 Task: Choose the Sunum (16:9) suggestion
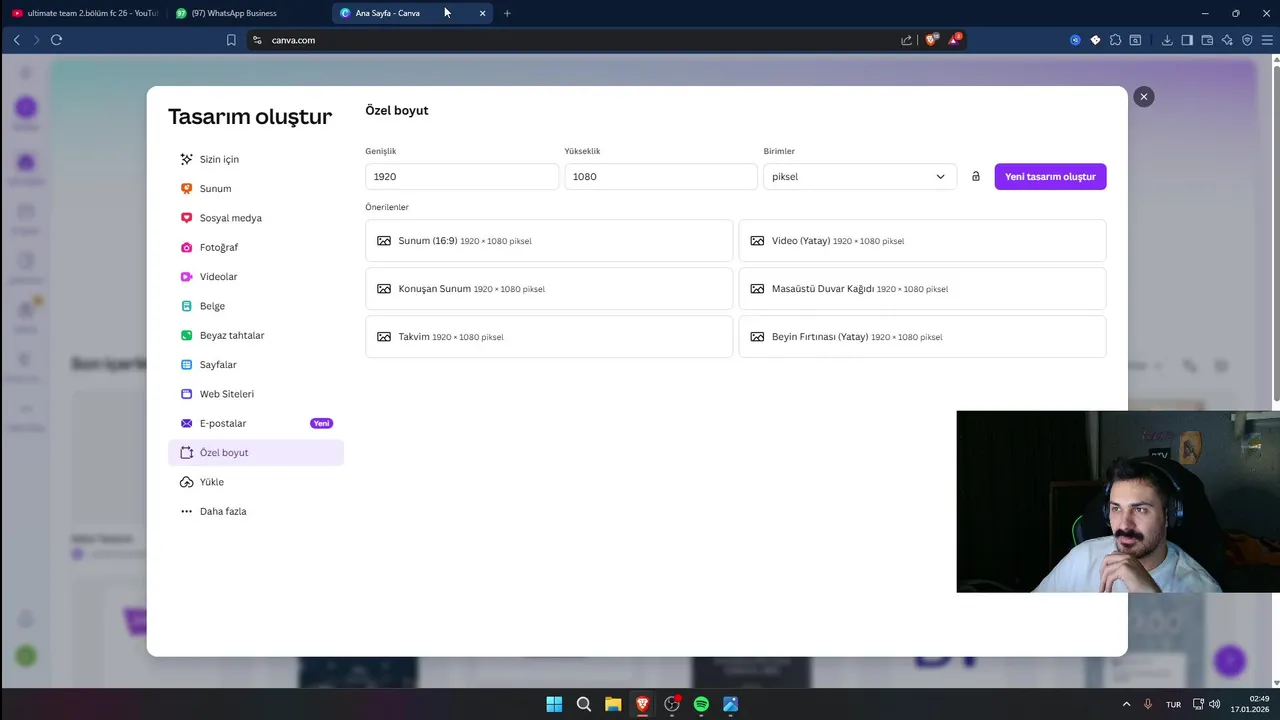[549, 241]
